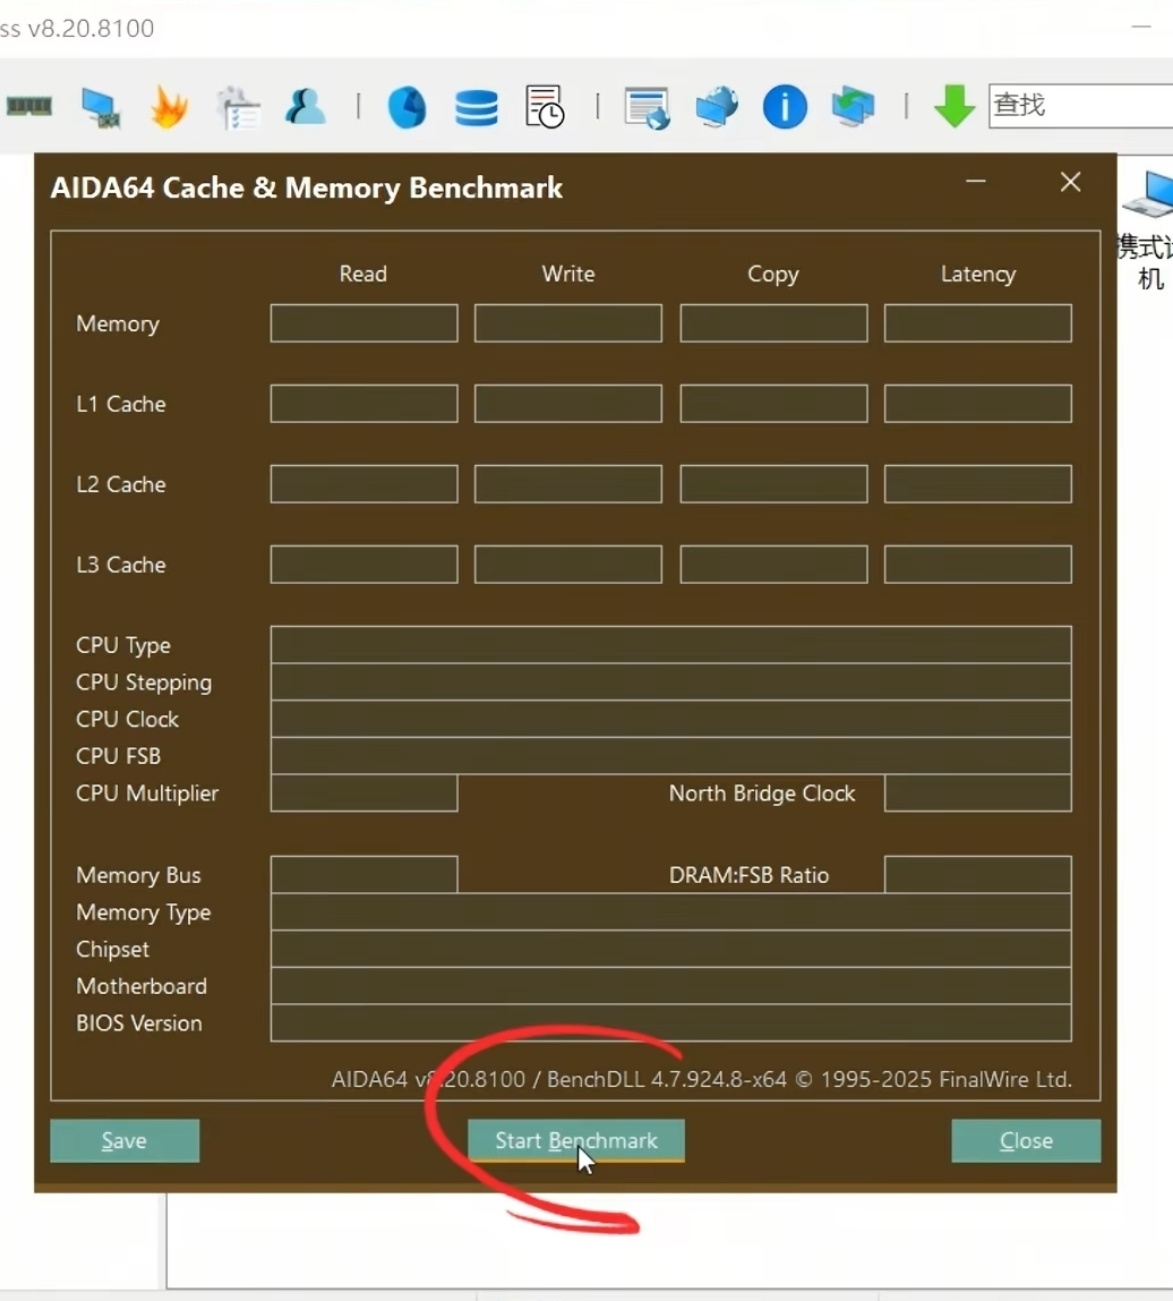Click the 'Read' column header

[363, 274]
